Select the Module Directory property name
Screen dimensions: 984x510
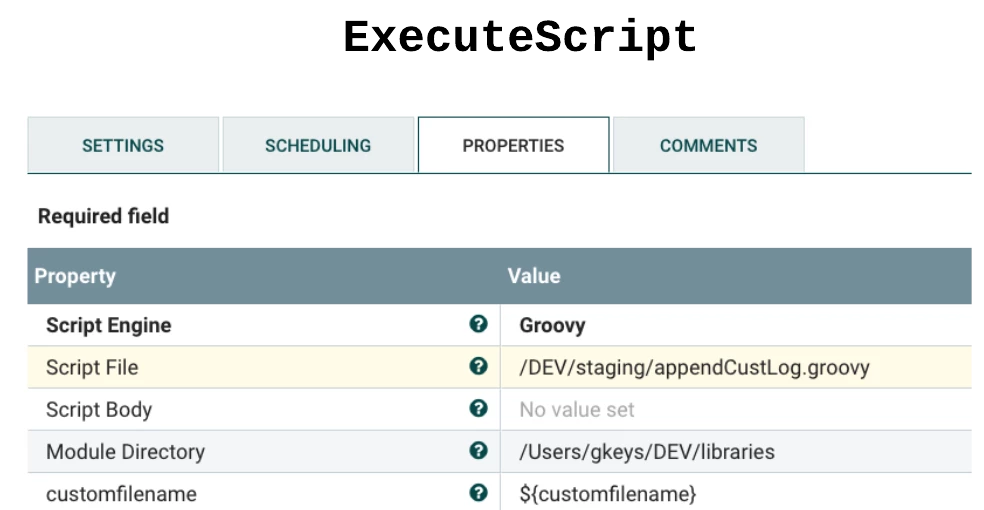[x=126, y=452]
